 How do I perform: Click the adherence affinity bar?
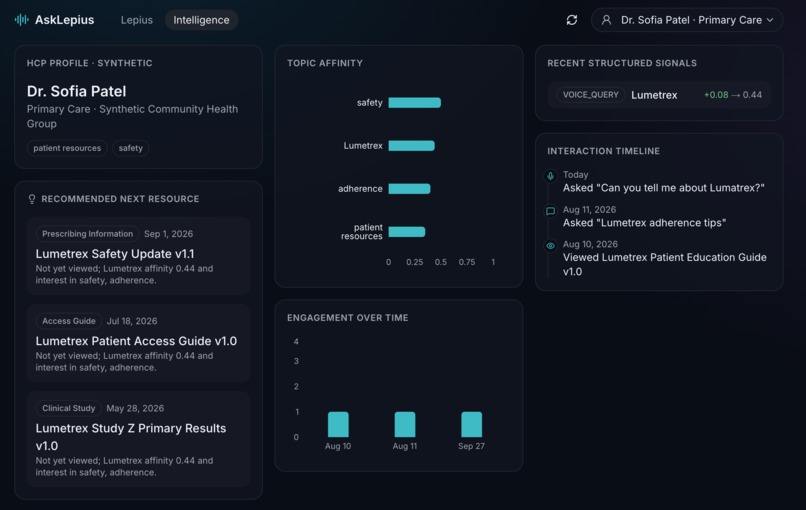pyautogui.click(x=410, y=189)
